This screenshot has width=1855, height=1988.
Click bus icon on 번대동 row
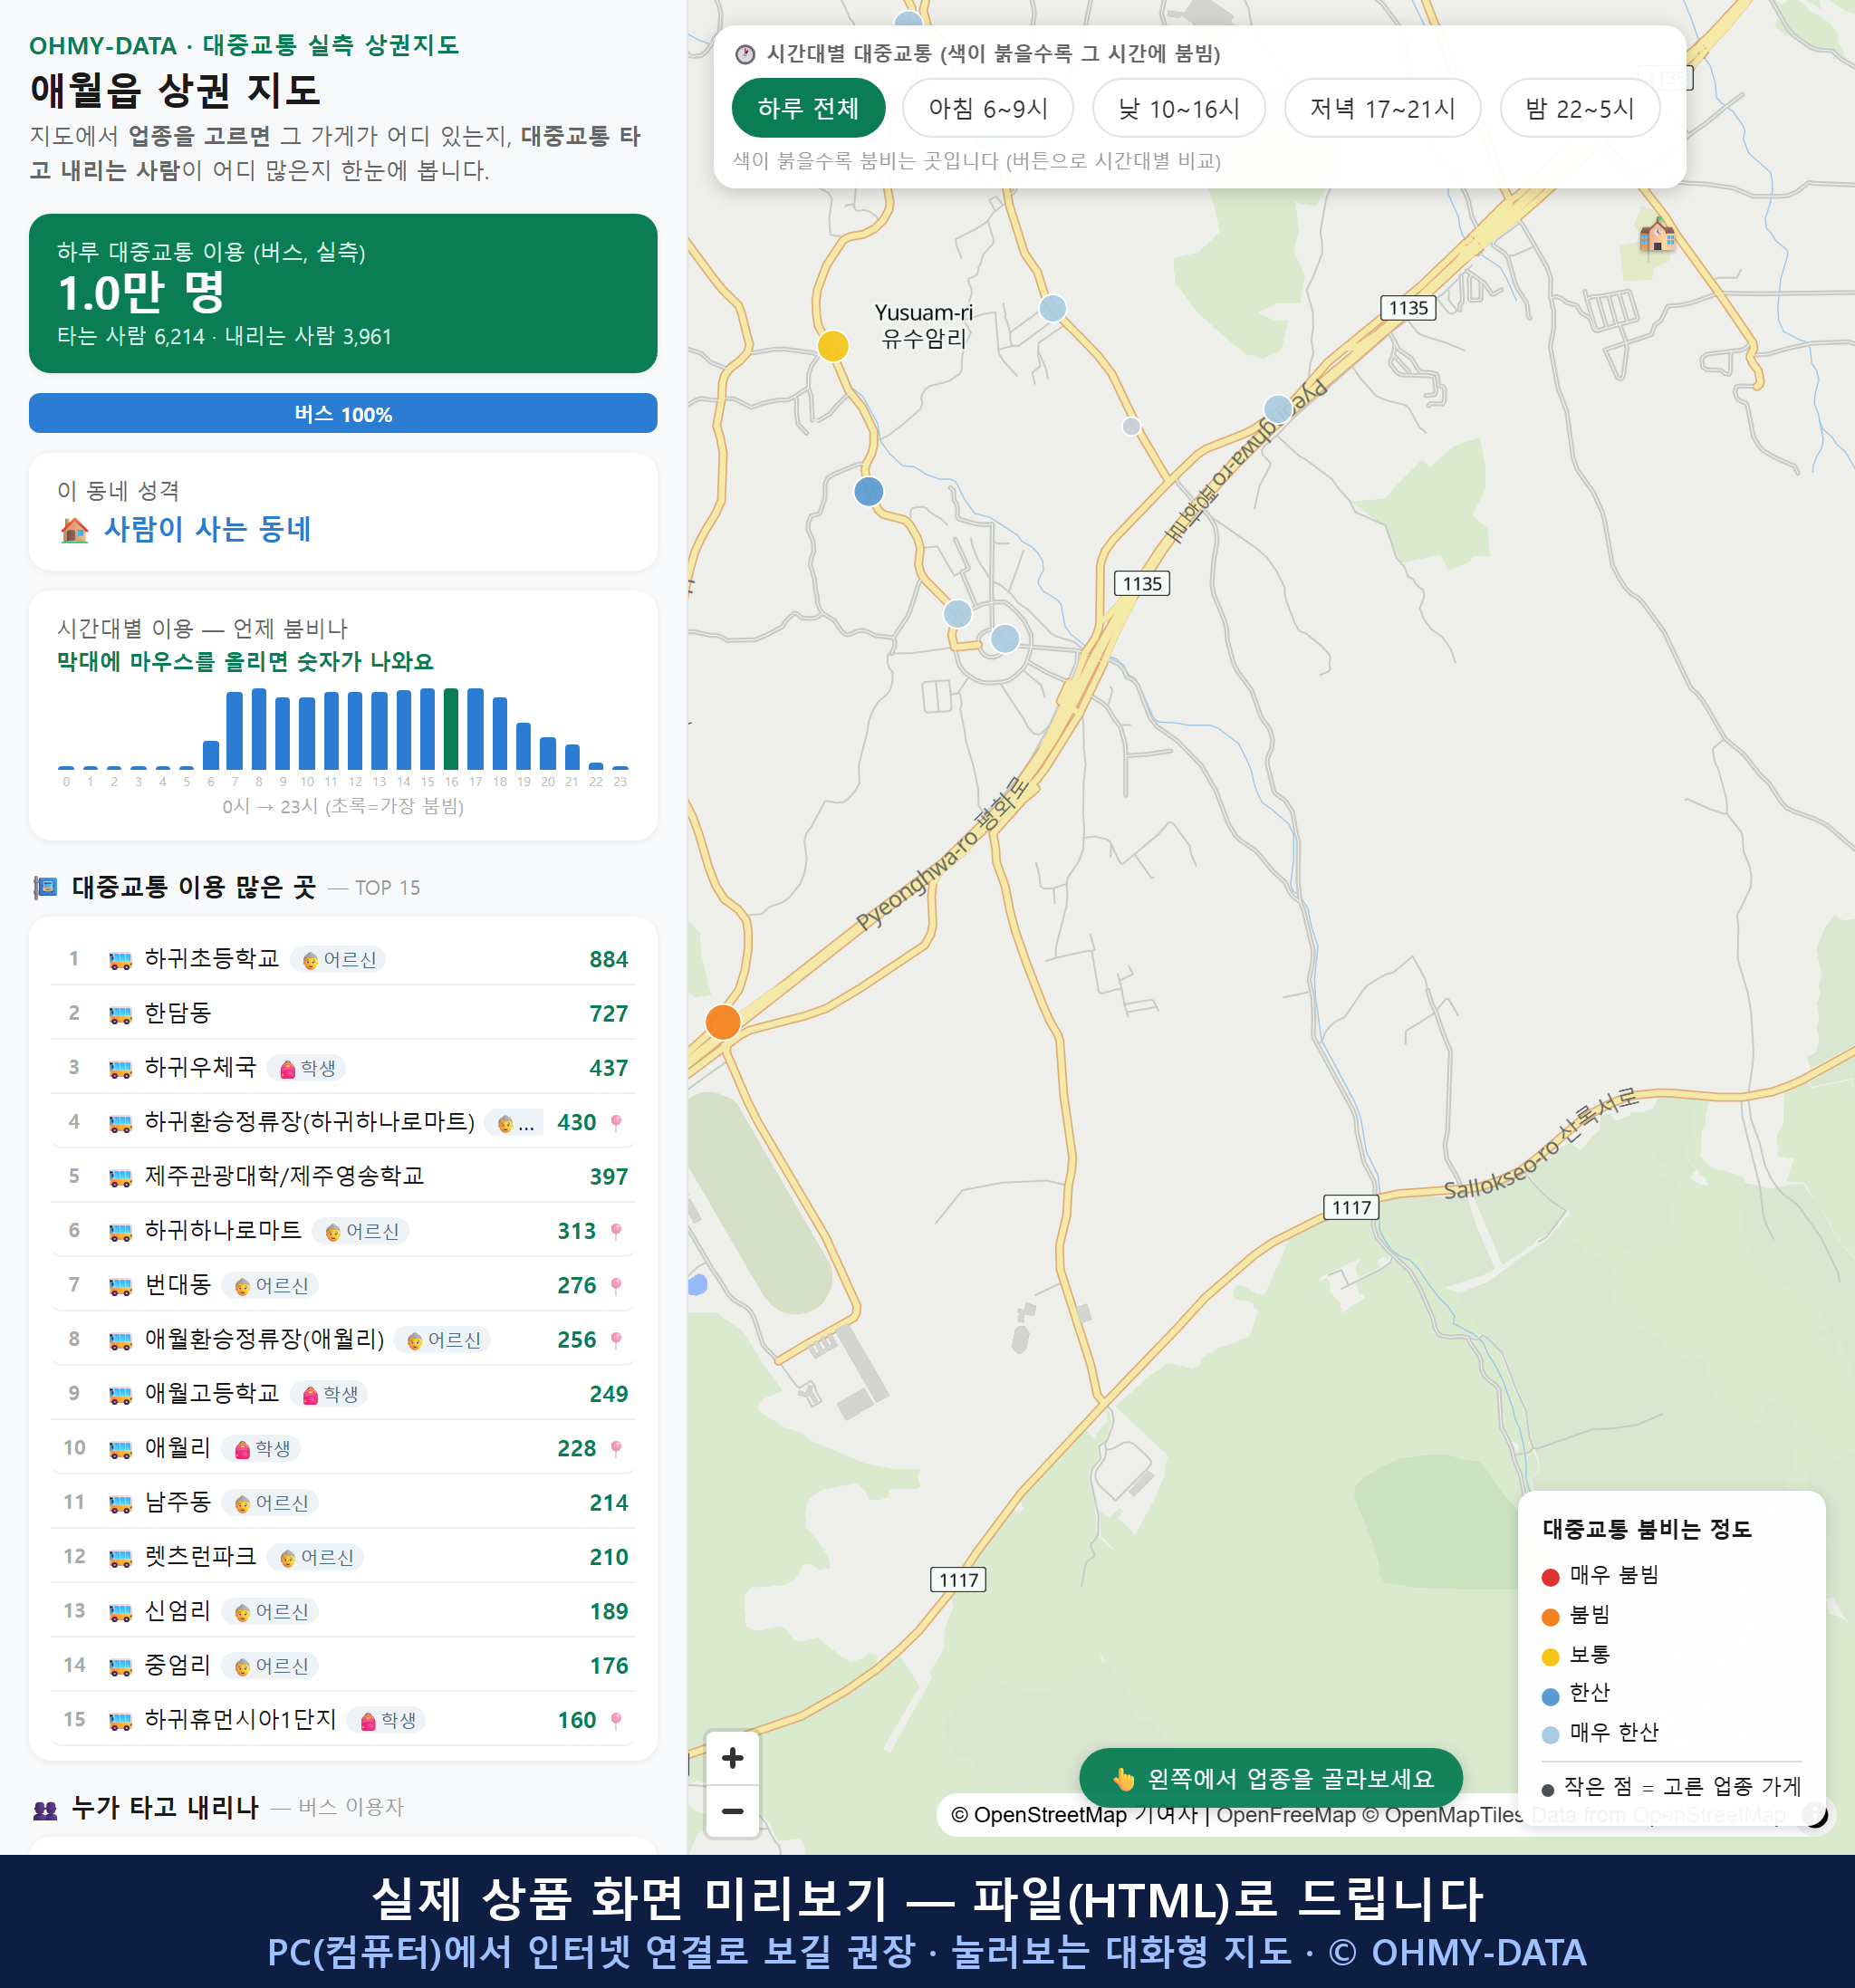click(120, 1286)
